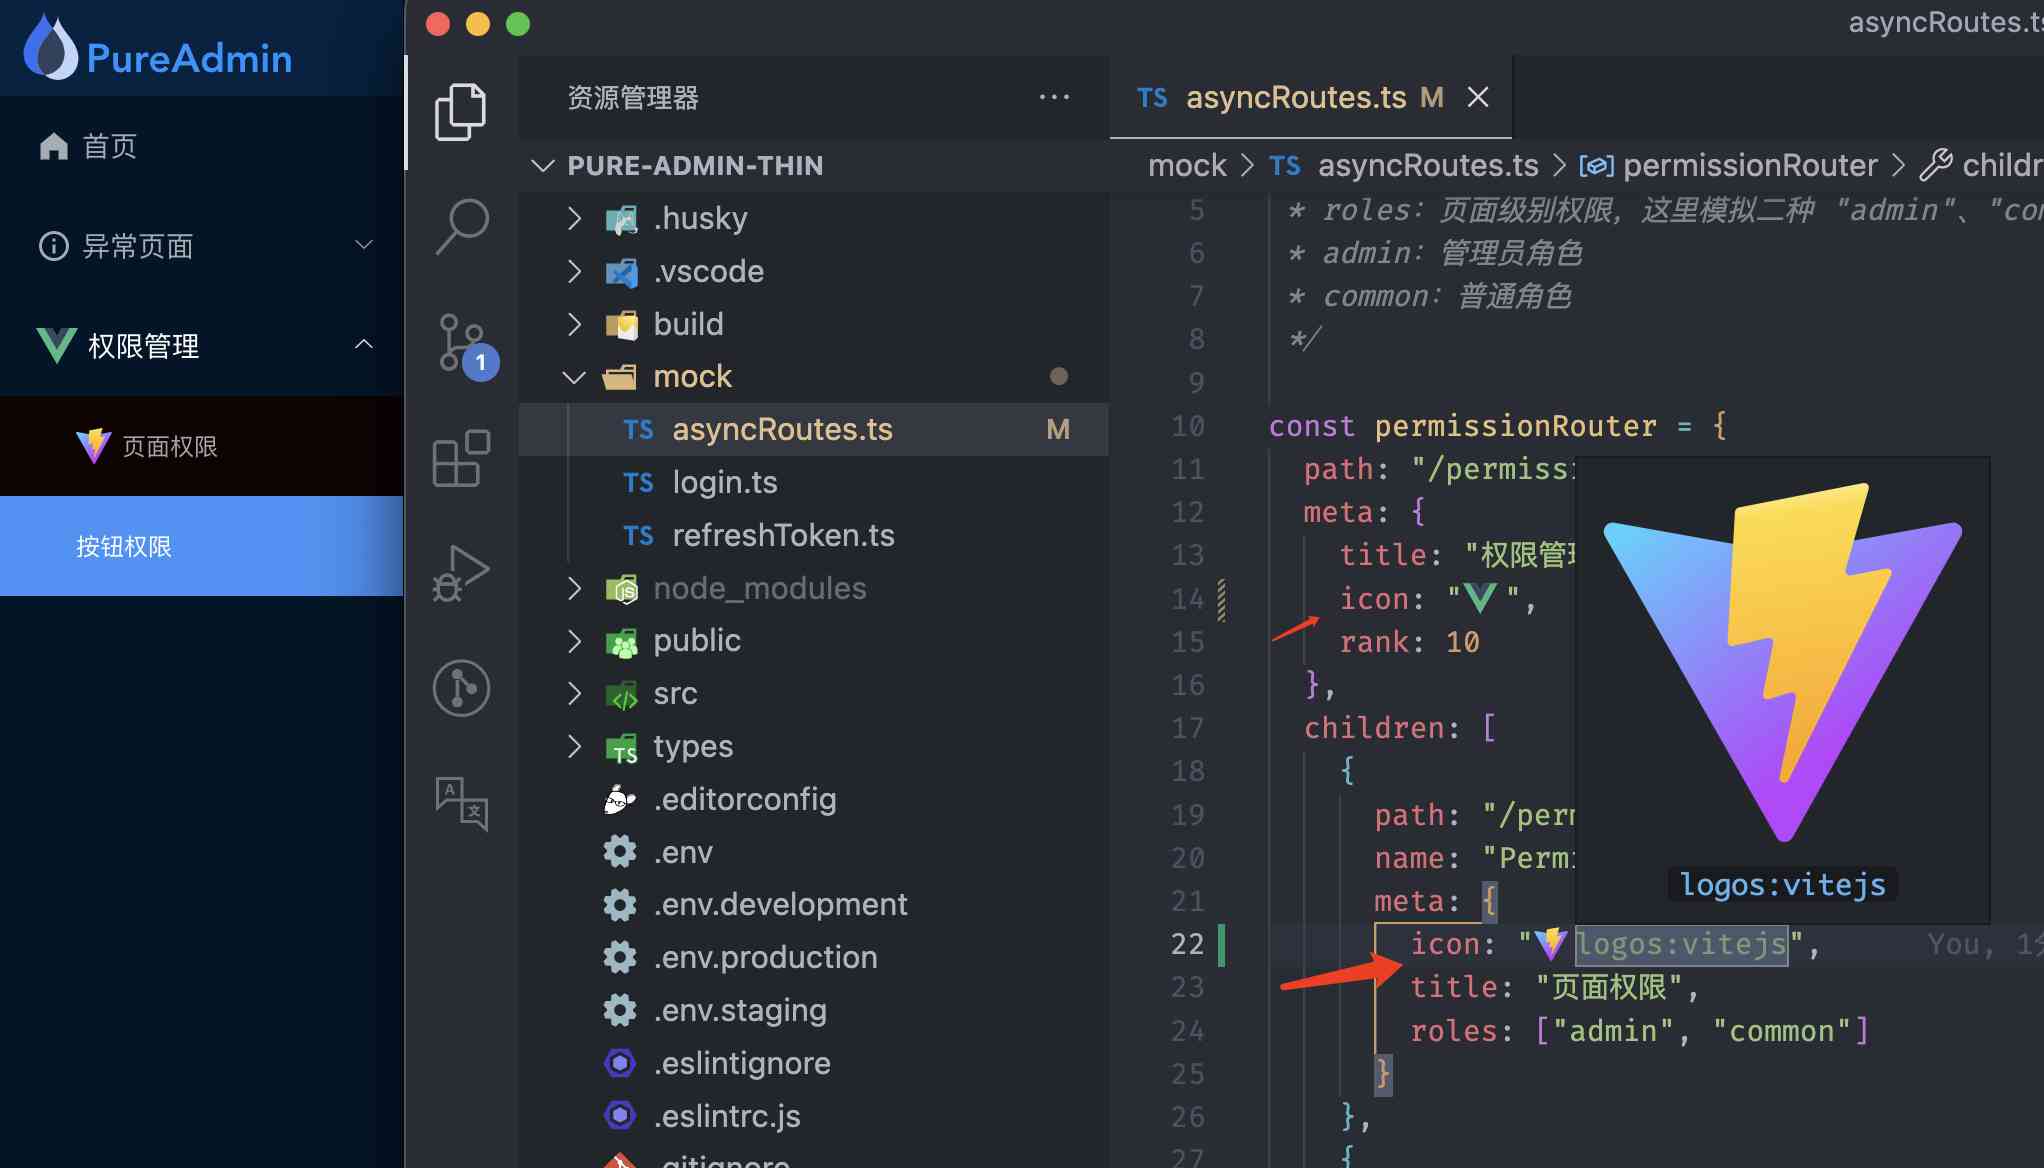Click rank: 10 on line 15

[1409, 642]
